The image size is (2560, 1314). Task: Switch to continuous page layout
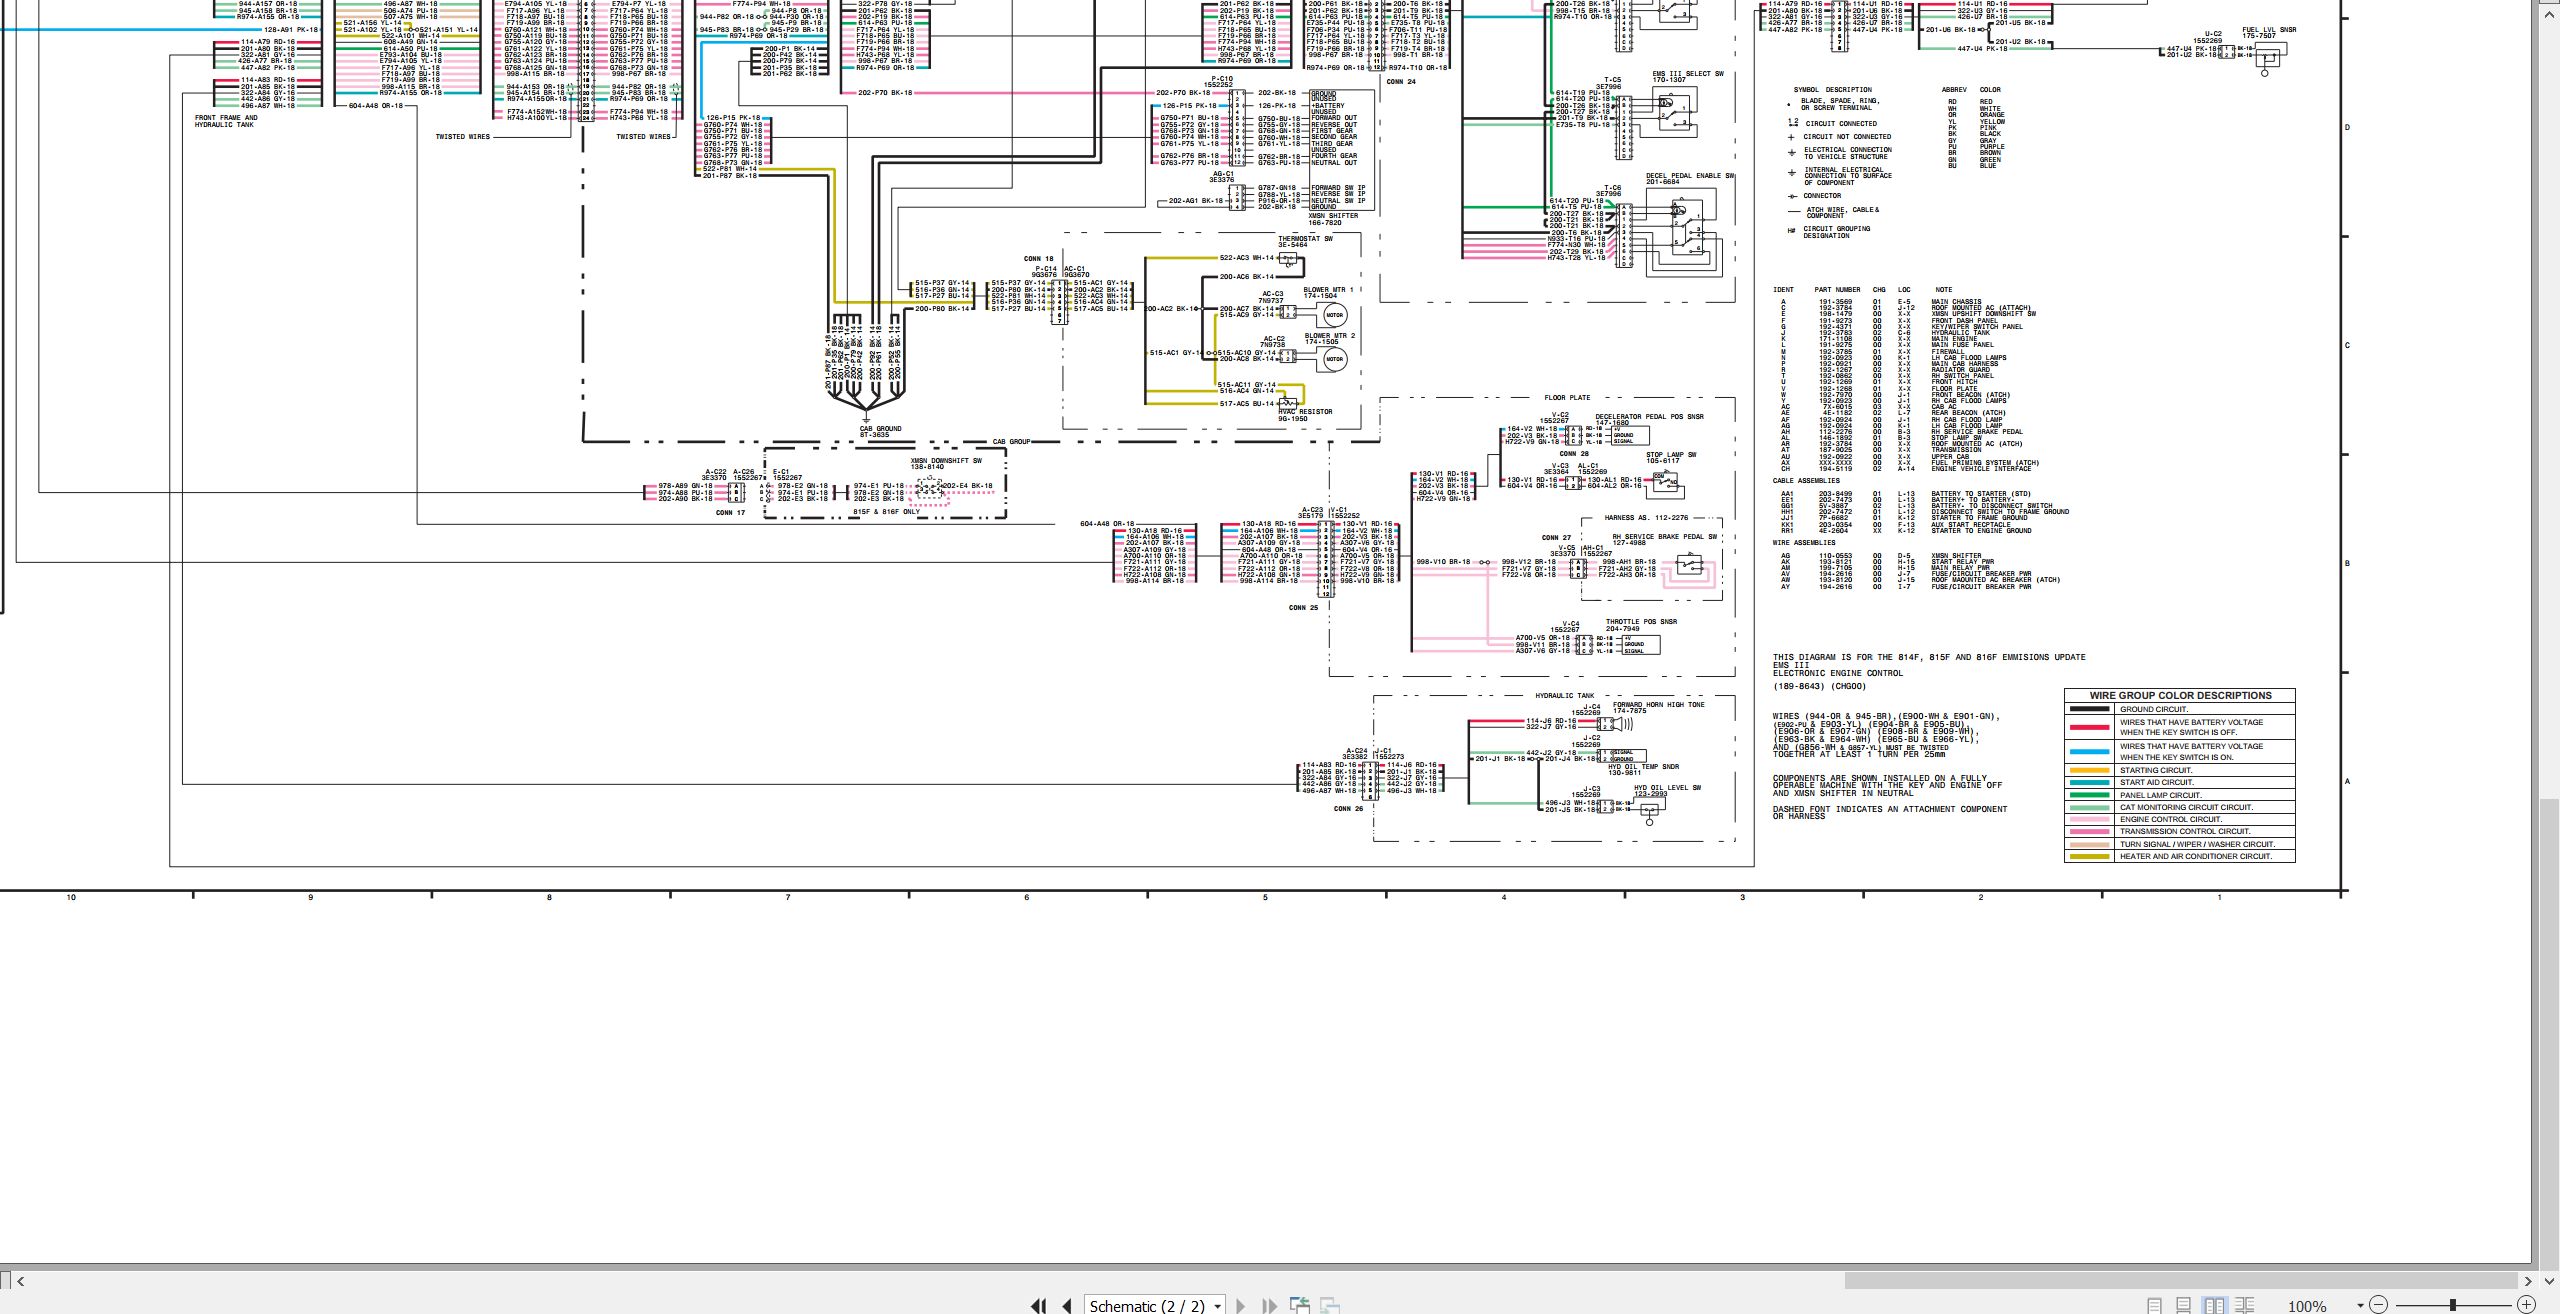(2183, 1305)
